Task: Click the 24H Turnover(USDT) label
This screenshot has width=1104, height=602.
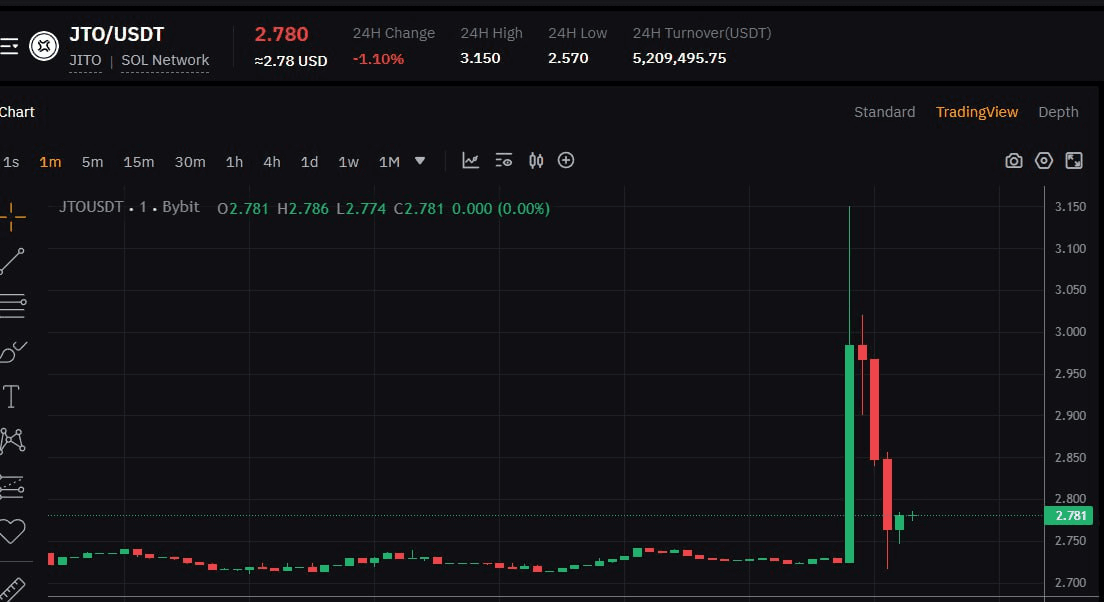Action: coord(702,33)
